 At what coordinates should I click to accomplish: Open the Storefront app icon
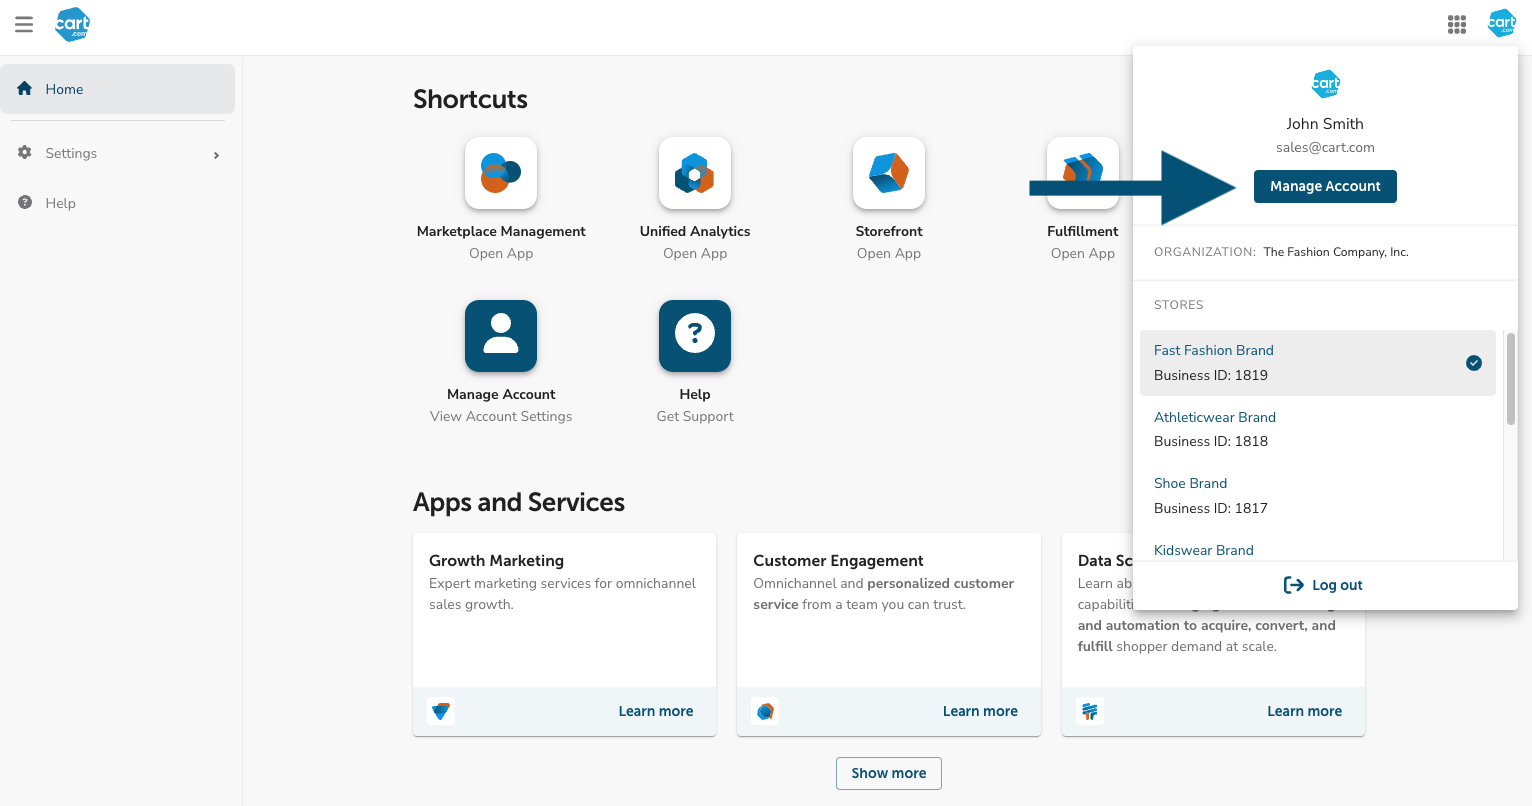pyautogui.click(x=889, y=173)
